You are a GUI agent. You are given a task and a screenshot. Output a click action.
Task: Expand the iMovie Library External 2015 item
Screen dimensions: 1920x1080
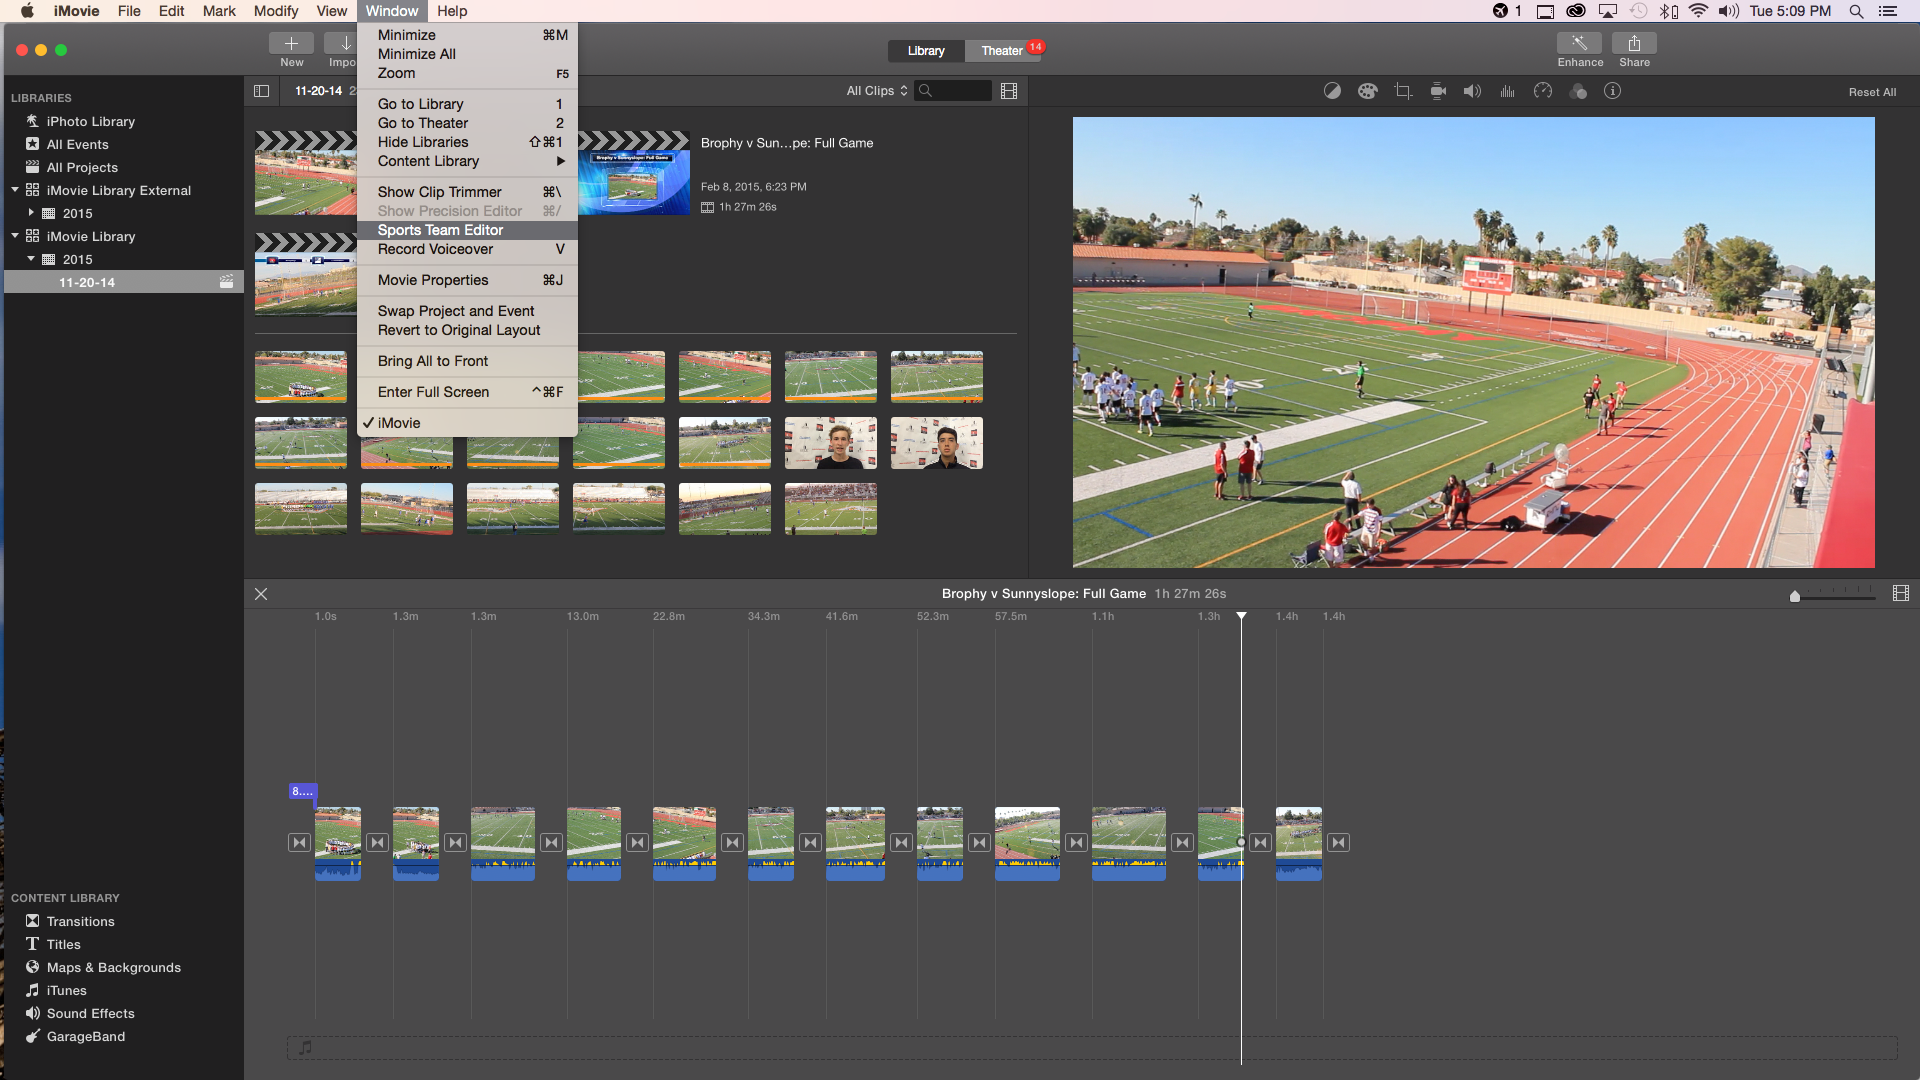[31, 213]
